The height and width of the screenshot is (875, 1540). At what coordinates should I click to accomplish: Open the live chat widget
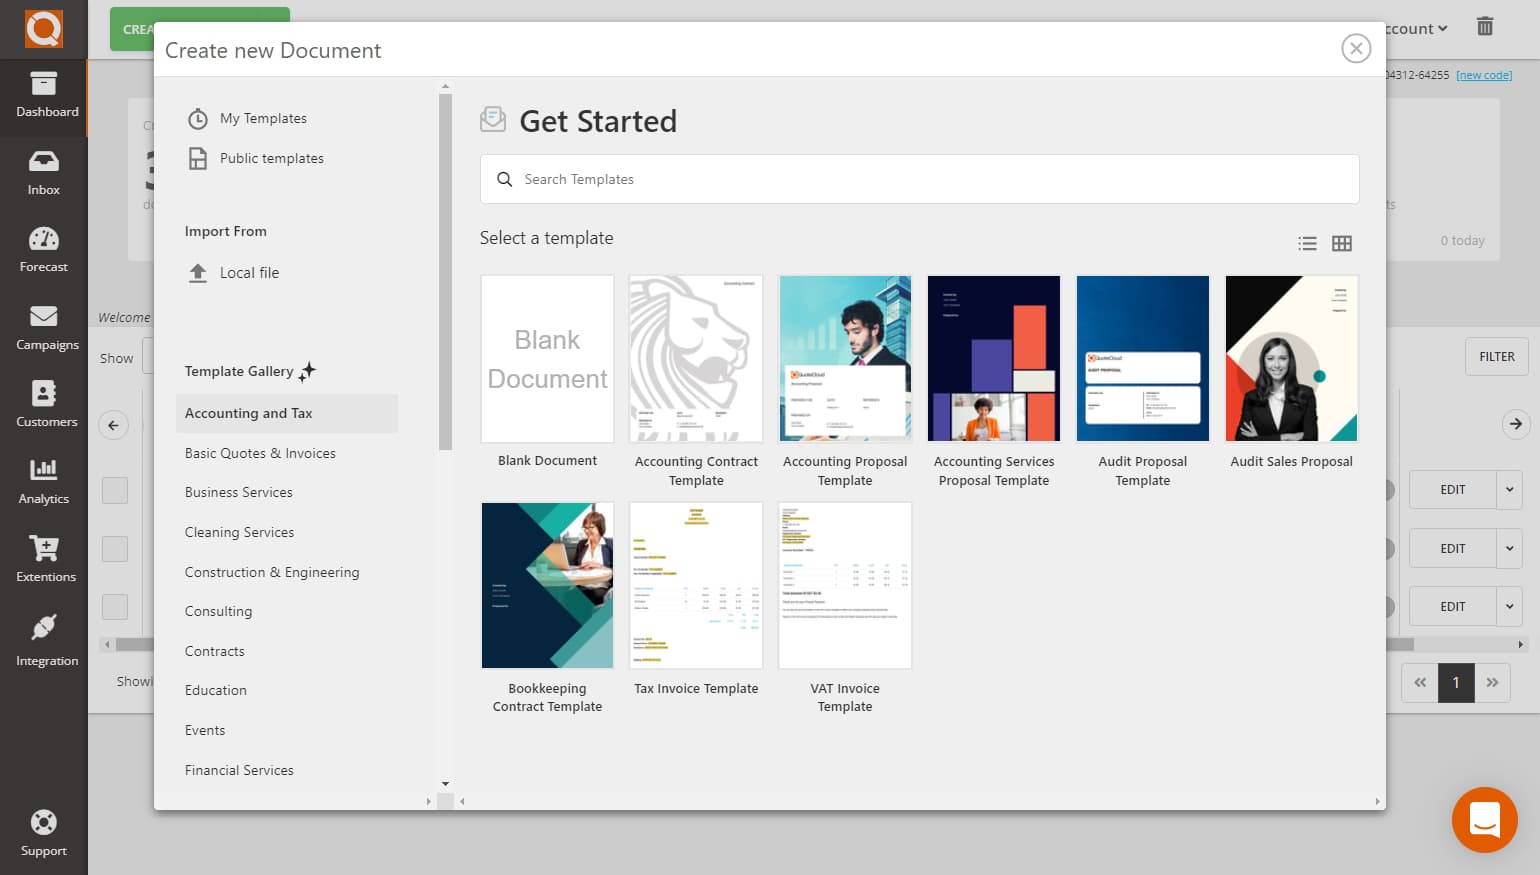pos(1484,819)
